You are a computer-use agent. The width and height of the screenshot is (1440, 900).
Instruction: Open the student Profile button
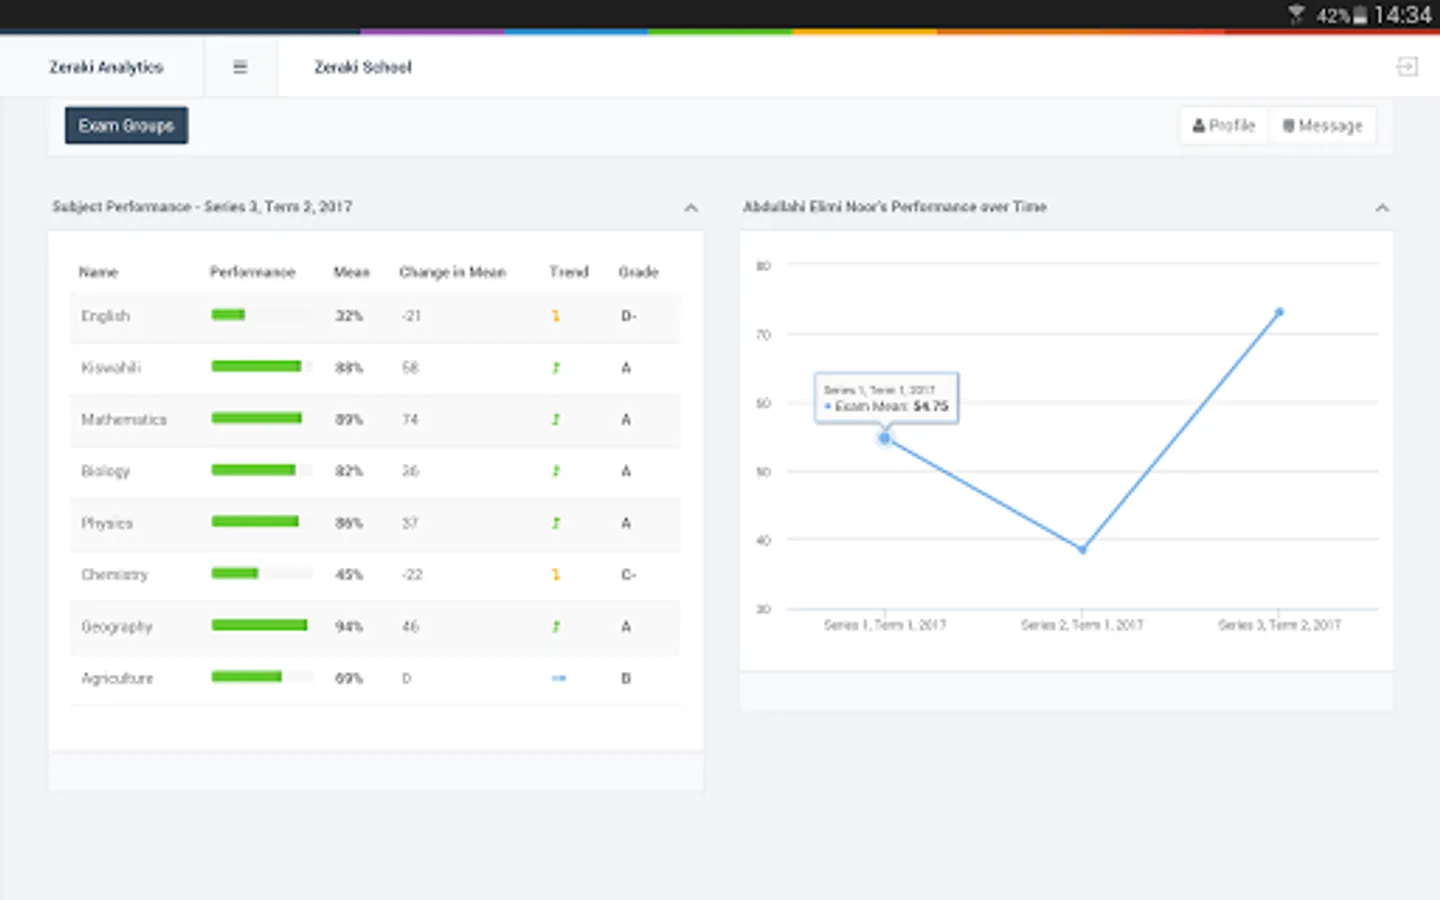1224,125
